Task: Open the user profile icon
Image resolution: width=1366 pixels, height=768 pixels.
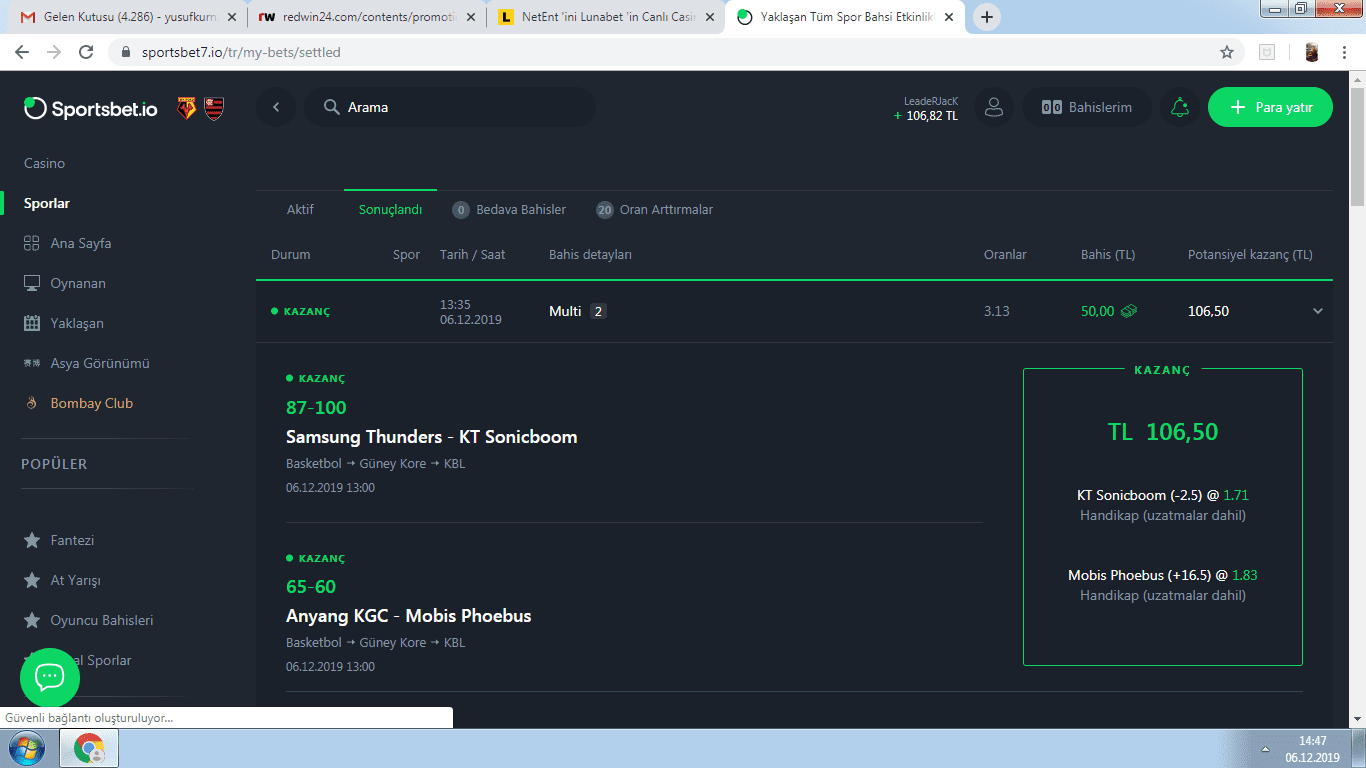Action: 993,107
